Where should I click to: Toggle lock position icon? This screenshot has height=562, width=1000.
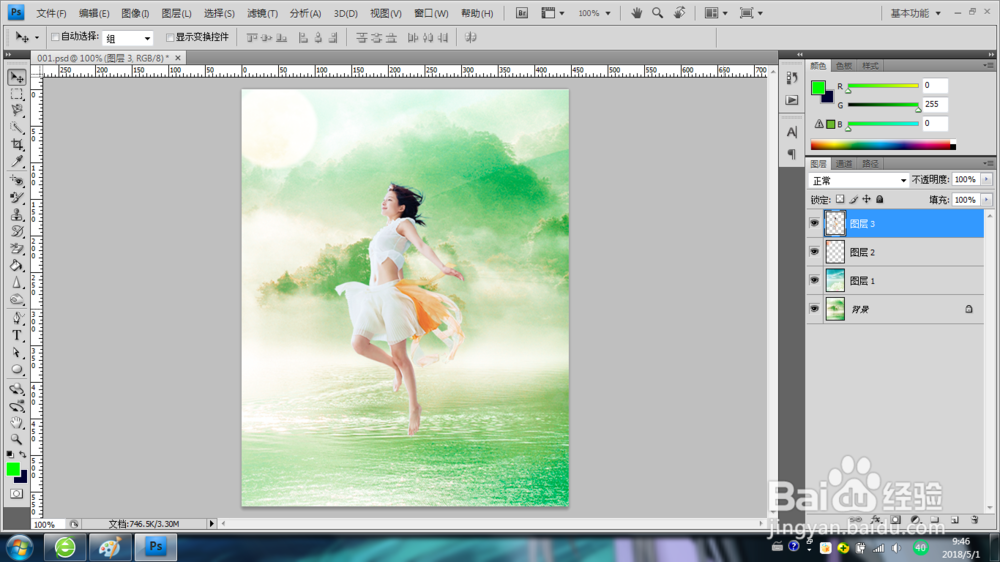pyautogui.click(x=867, y=200)
